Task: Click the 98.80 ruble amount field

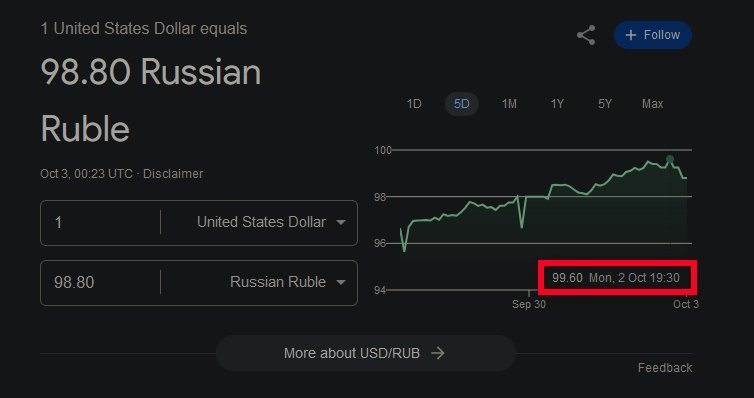Action: 100,282
